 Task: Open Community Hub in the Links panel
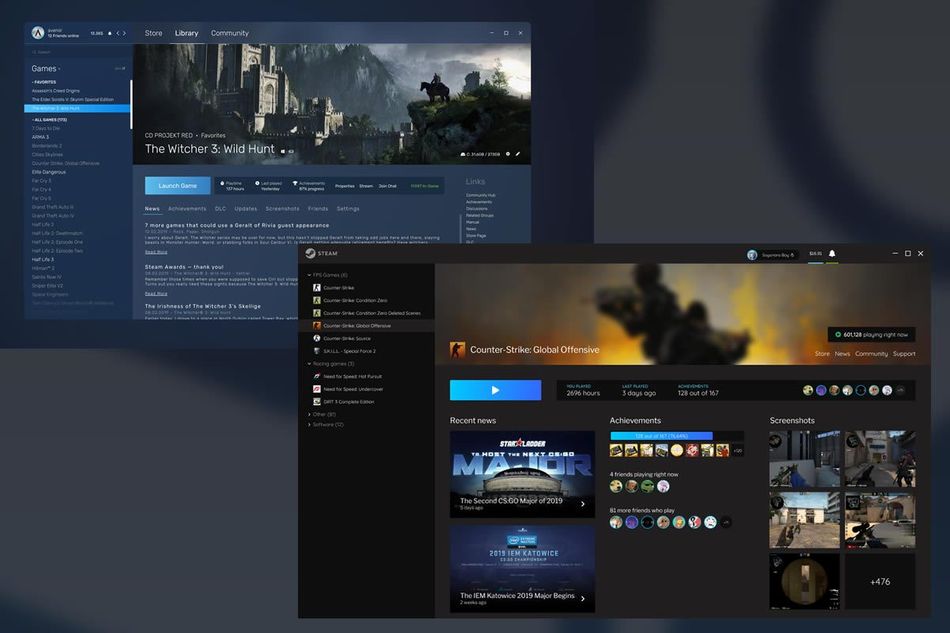click(x=480, y=195)
